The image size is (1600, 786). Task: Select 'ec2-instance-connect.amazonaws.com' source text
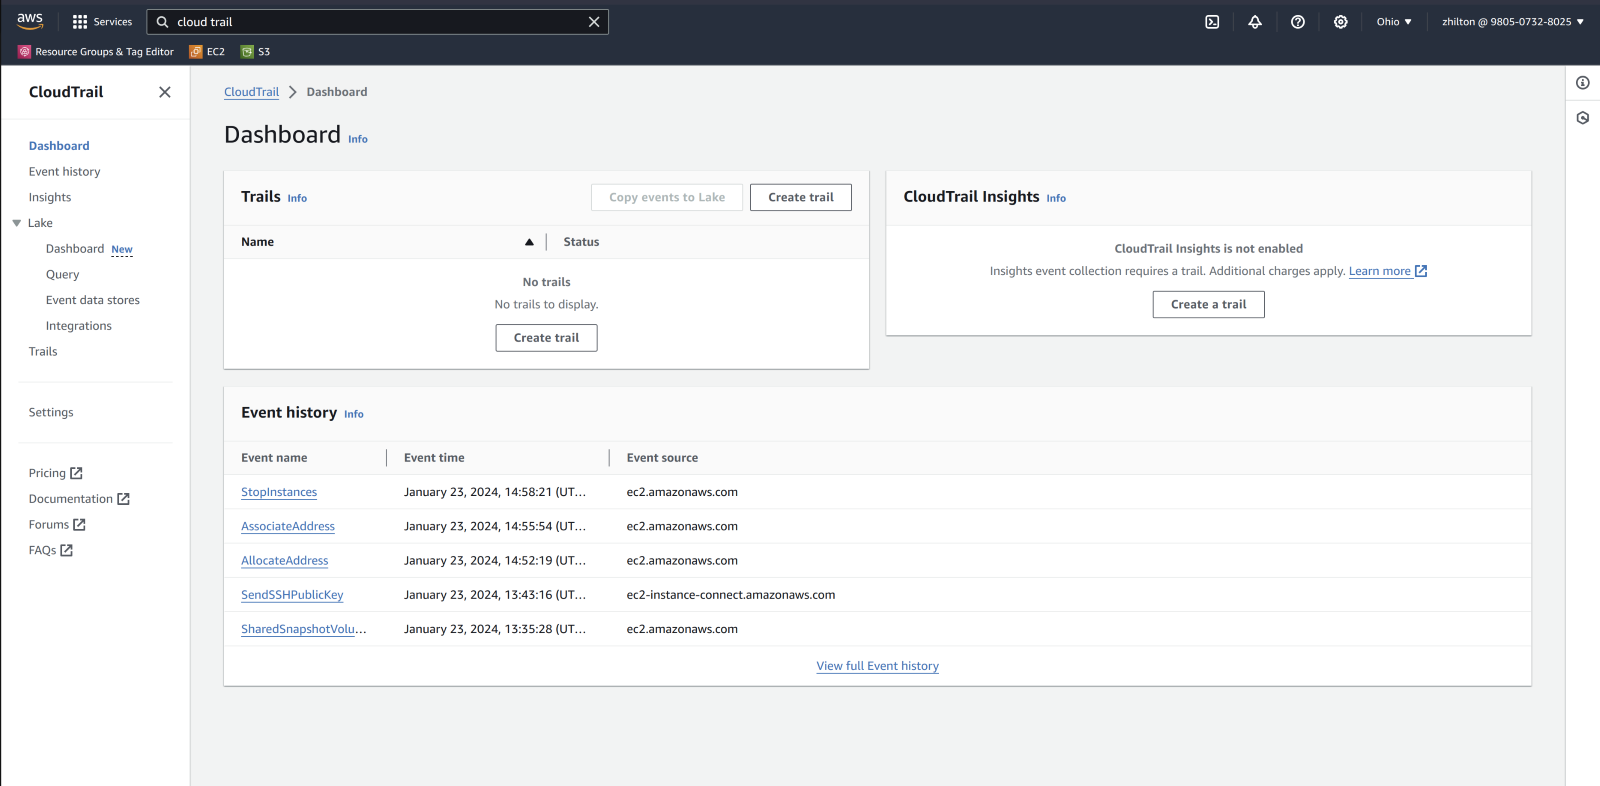[x=731, y=595]
